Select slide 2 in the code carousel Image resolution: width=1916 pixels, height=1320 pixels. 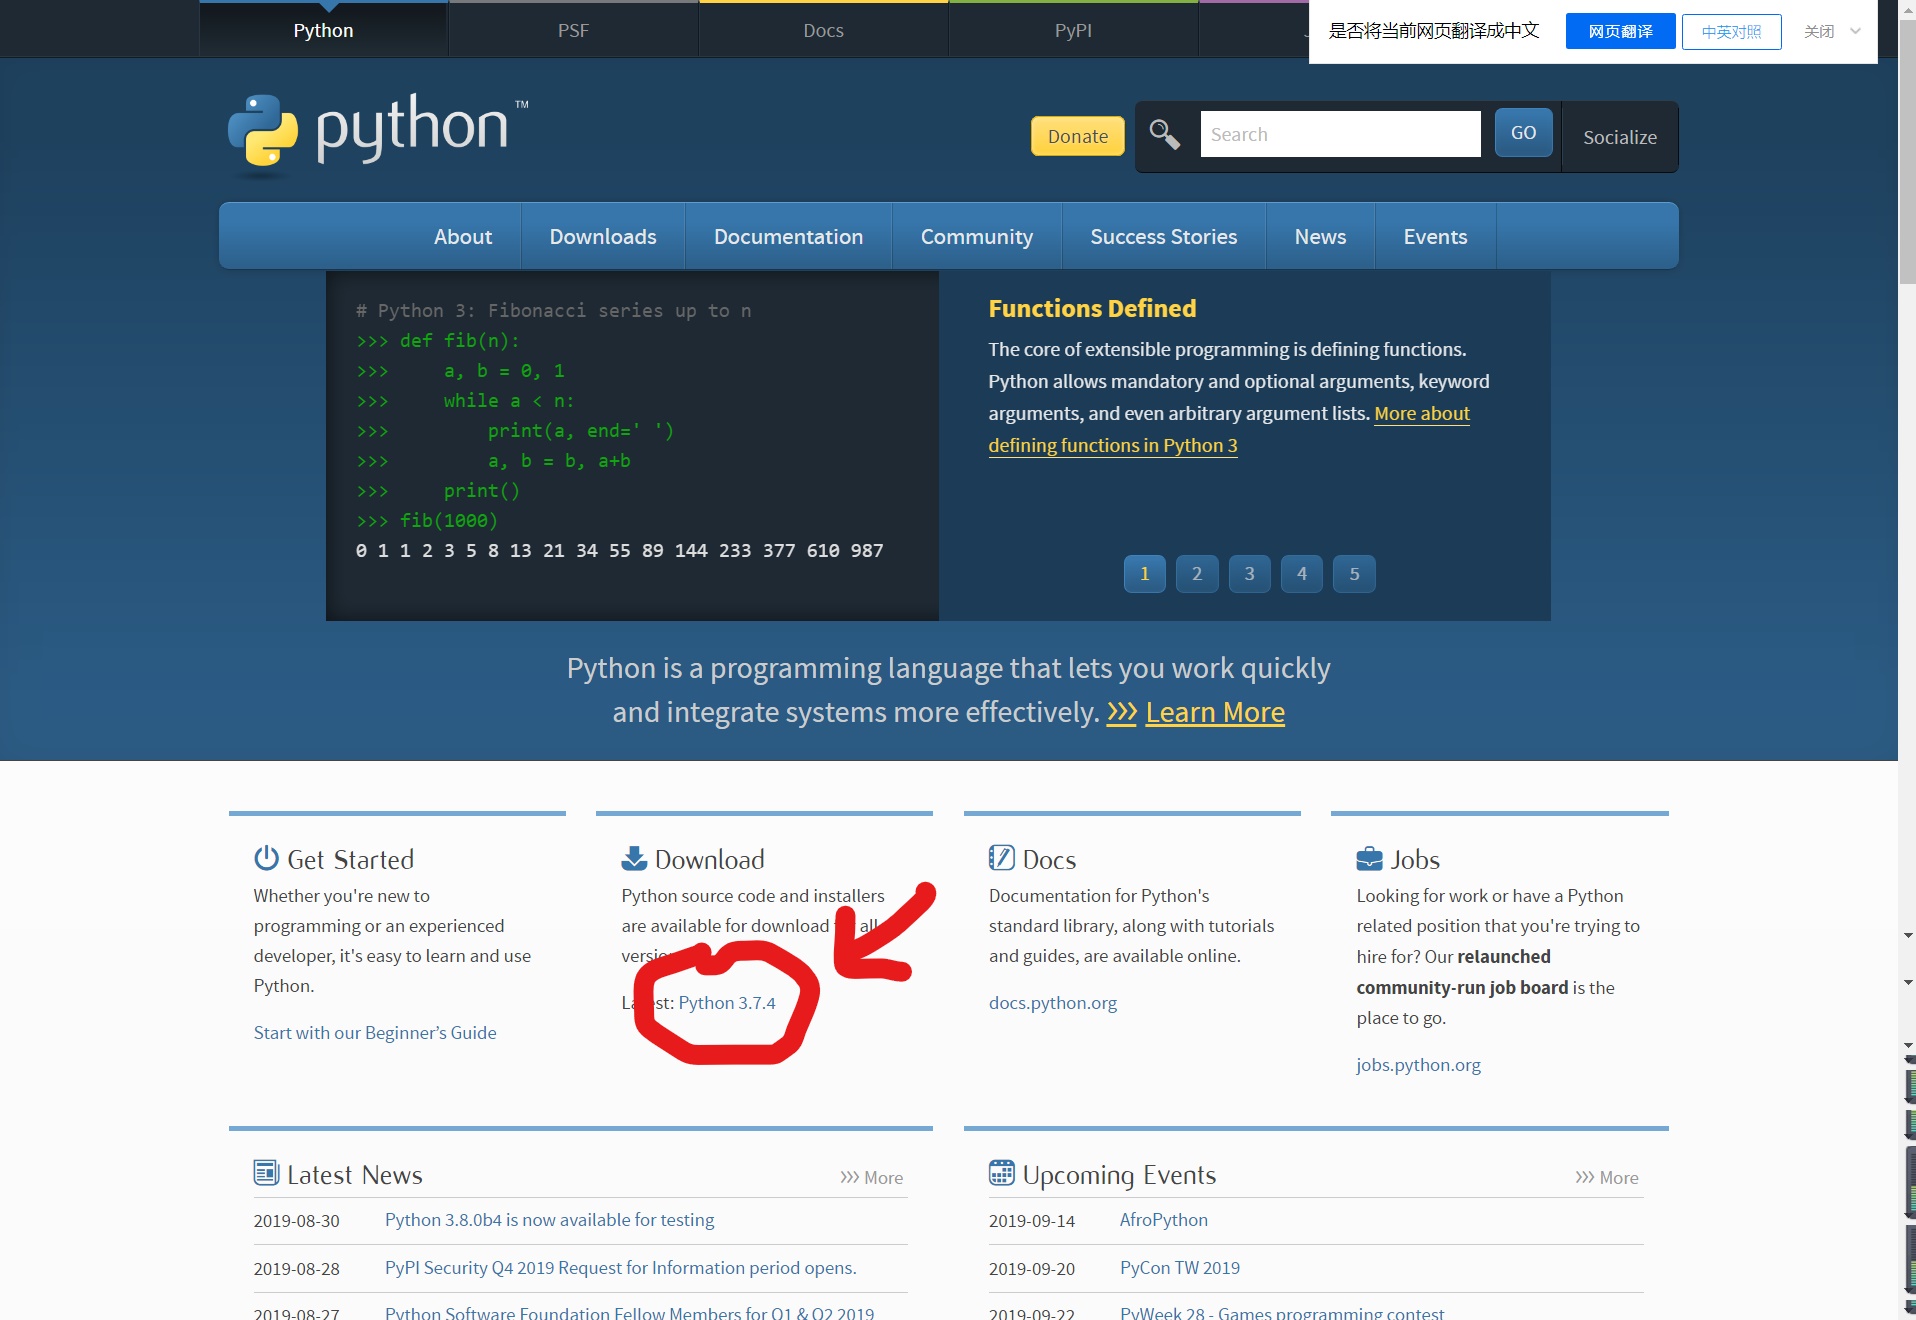1197,574
